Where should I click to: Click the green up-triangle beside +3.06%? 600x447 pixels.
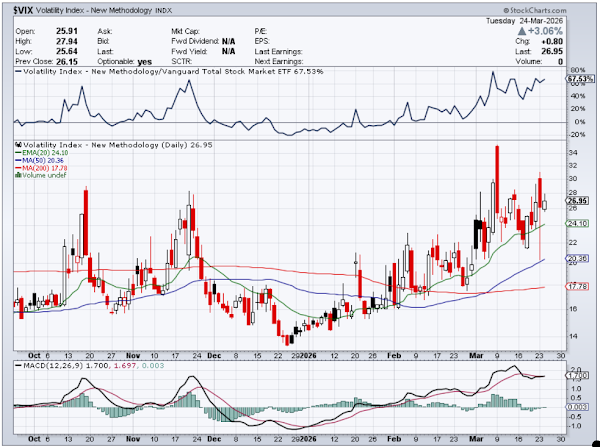pyautogui.click(x=522, y=31)
